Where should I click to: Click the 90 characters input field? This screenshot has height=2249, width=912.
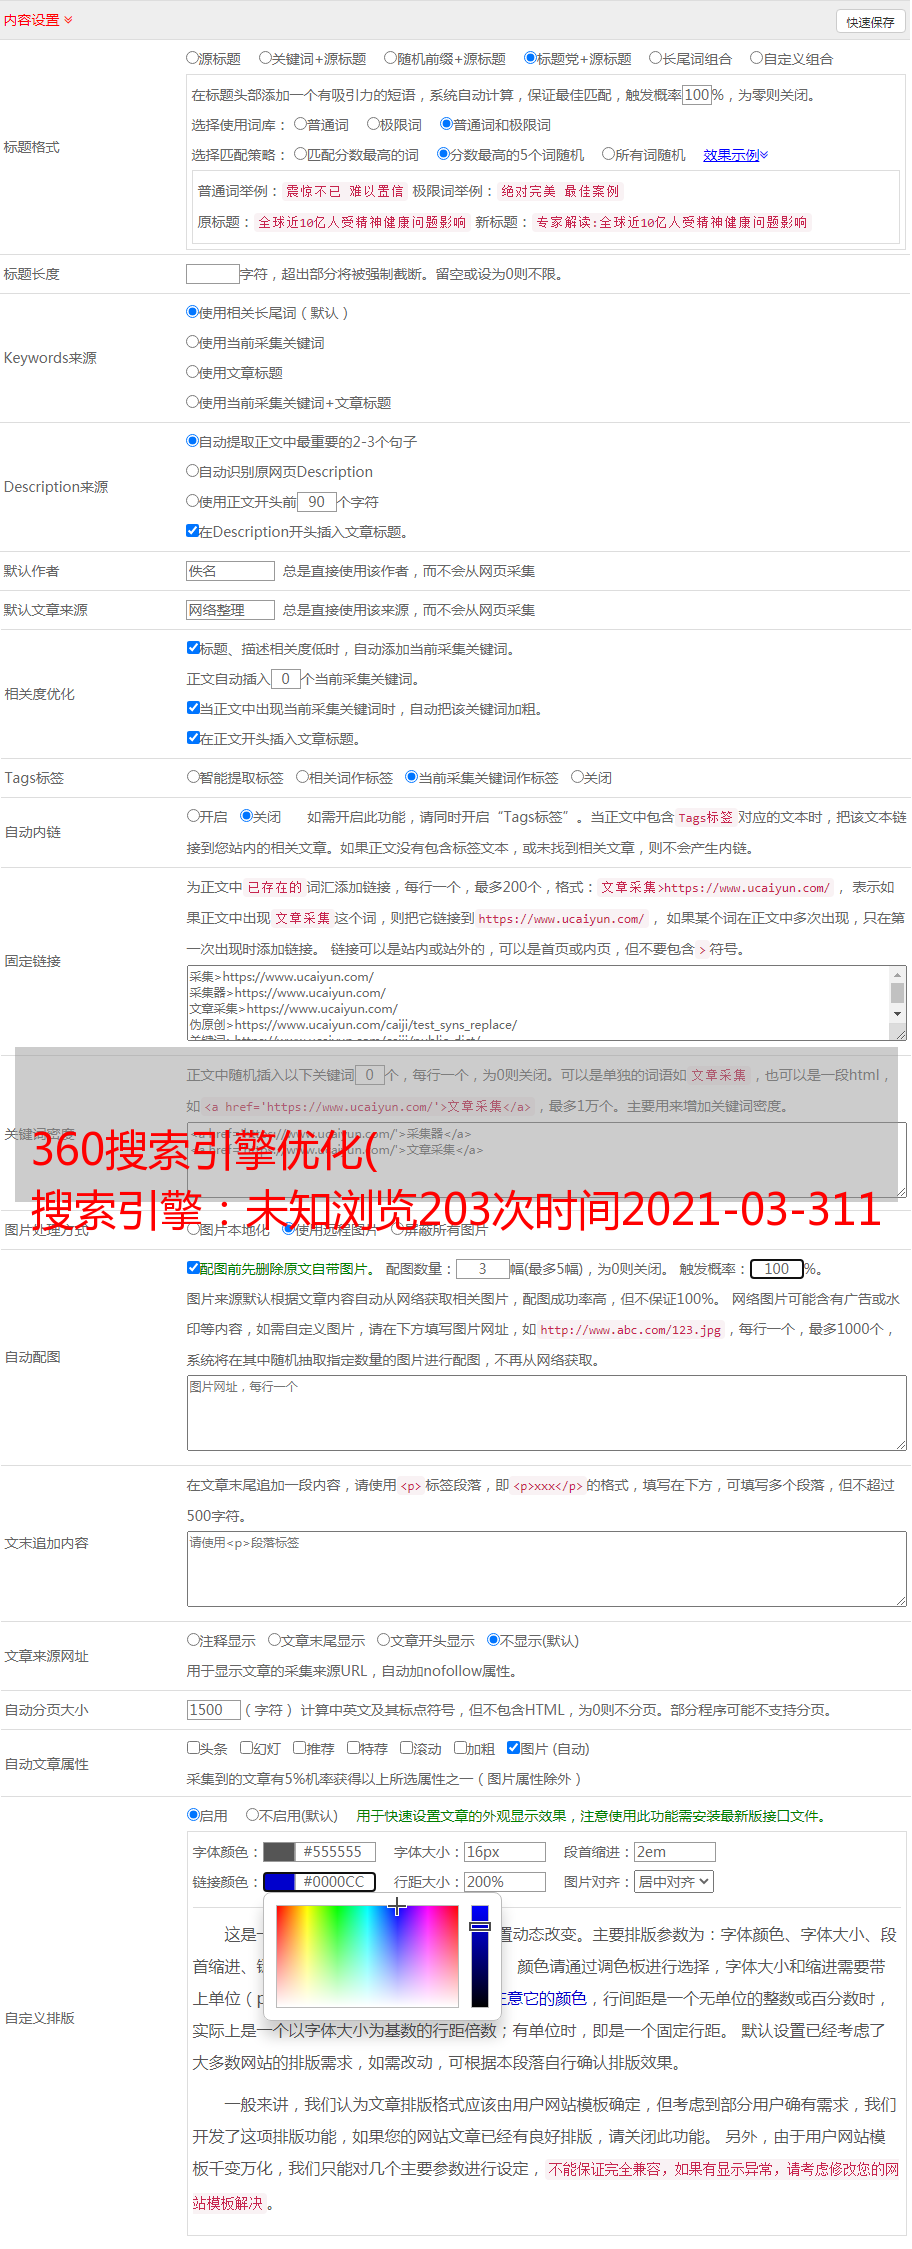click(316, 502)
